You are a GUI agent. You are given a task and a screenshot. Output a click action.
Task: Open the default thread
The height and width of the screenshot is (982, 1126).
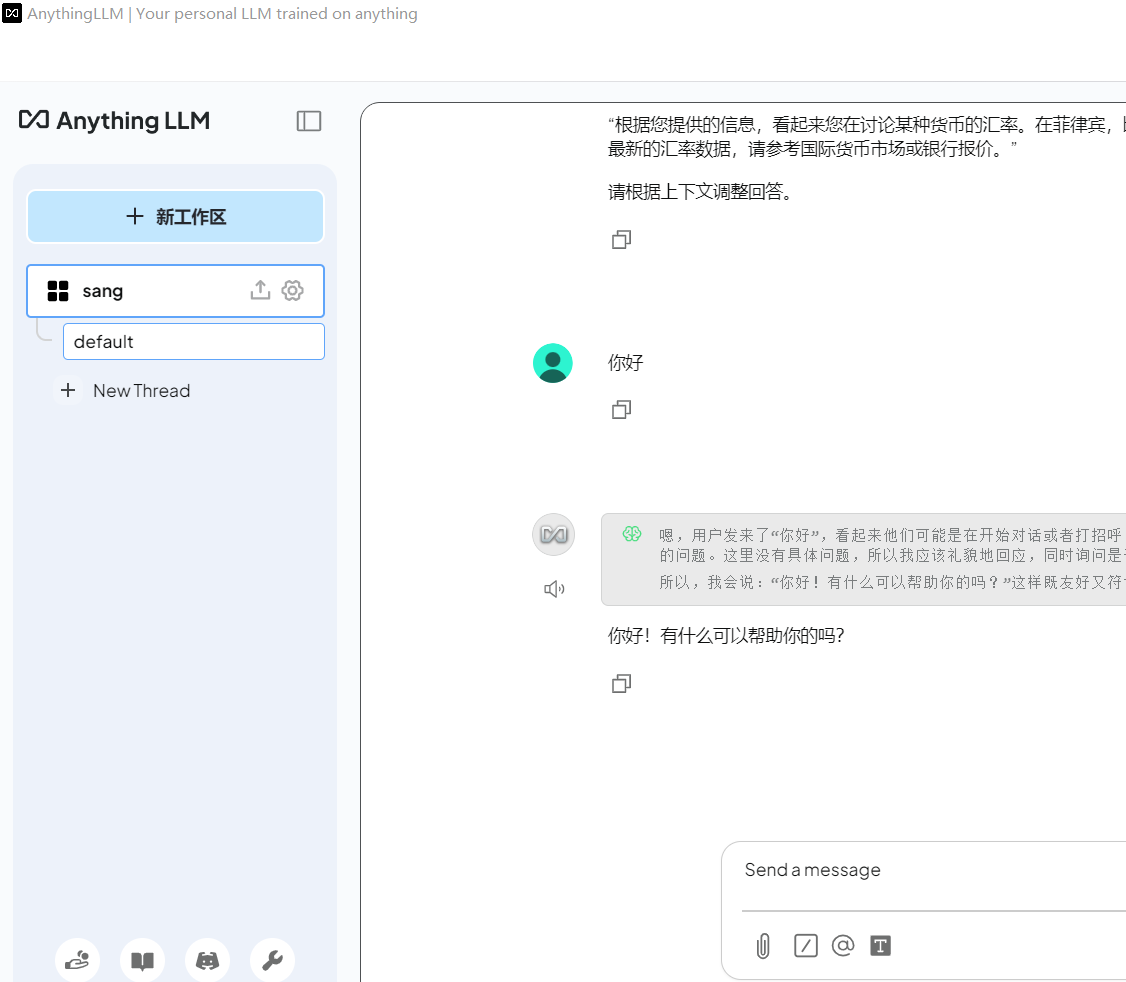point(194,342)
